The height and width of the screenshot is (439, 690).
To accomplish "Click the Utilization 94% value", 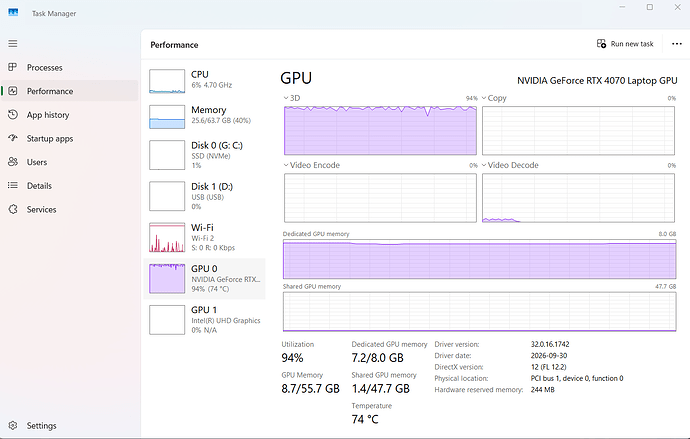I will pyautogui.click(x=293, y=358).
